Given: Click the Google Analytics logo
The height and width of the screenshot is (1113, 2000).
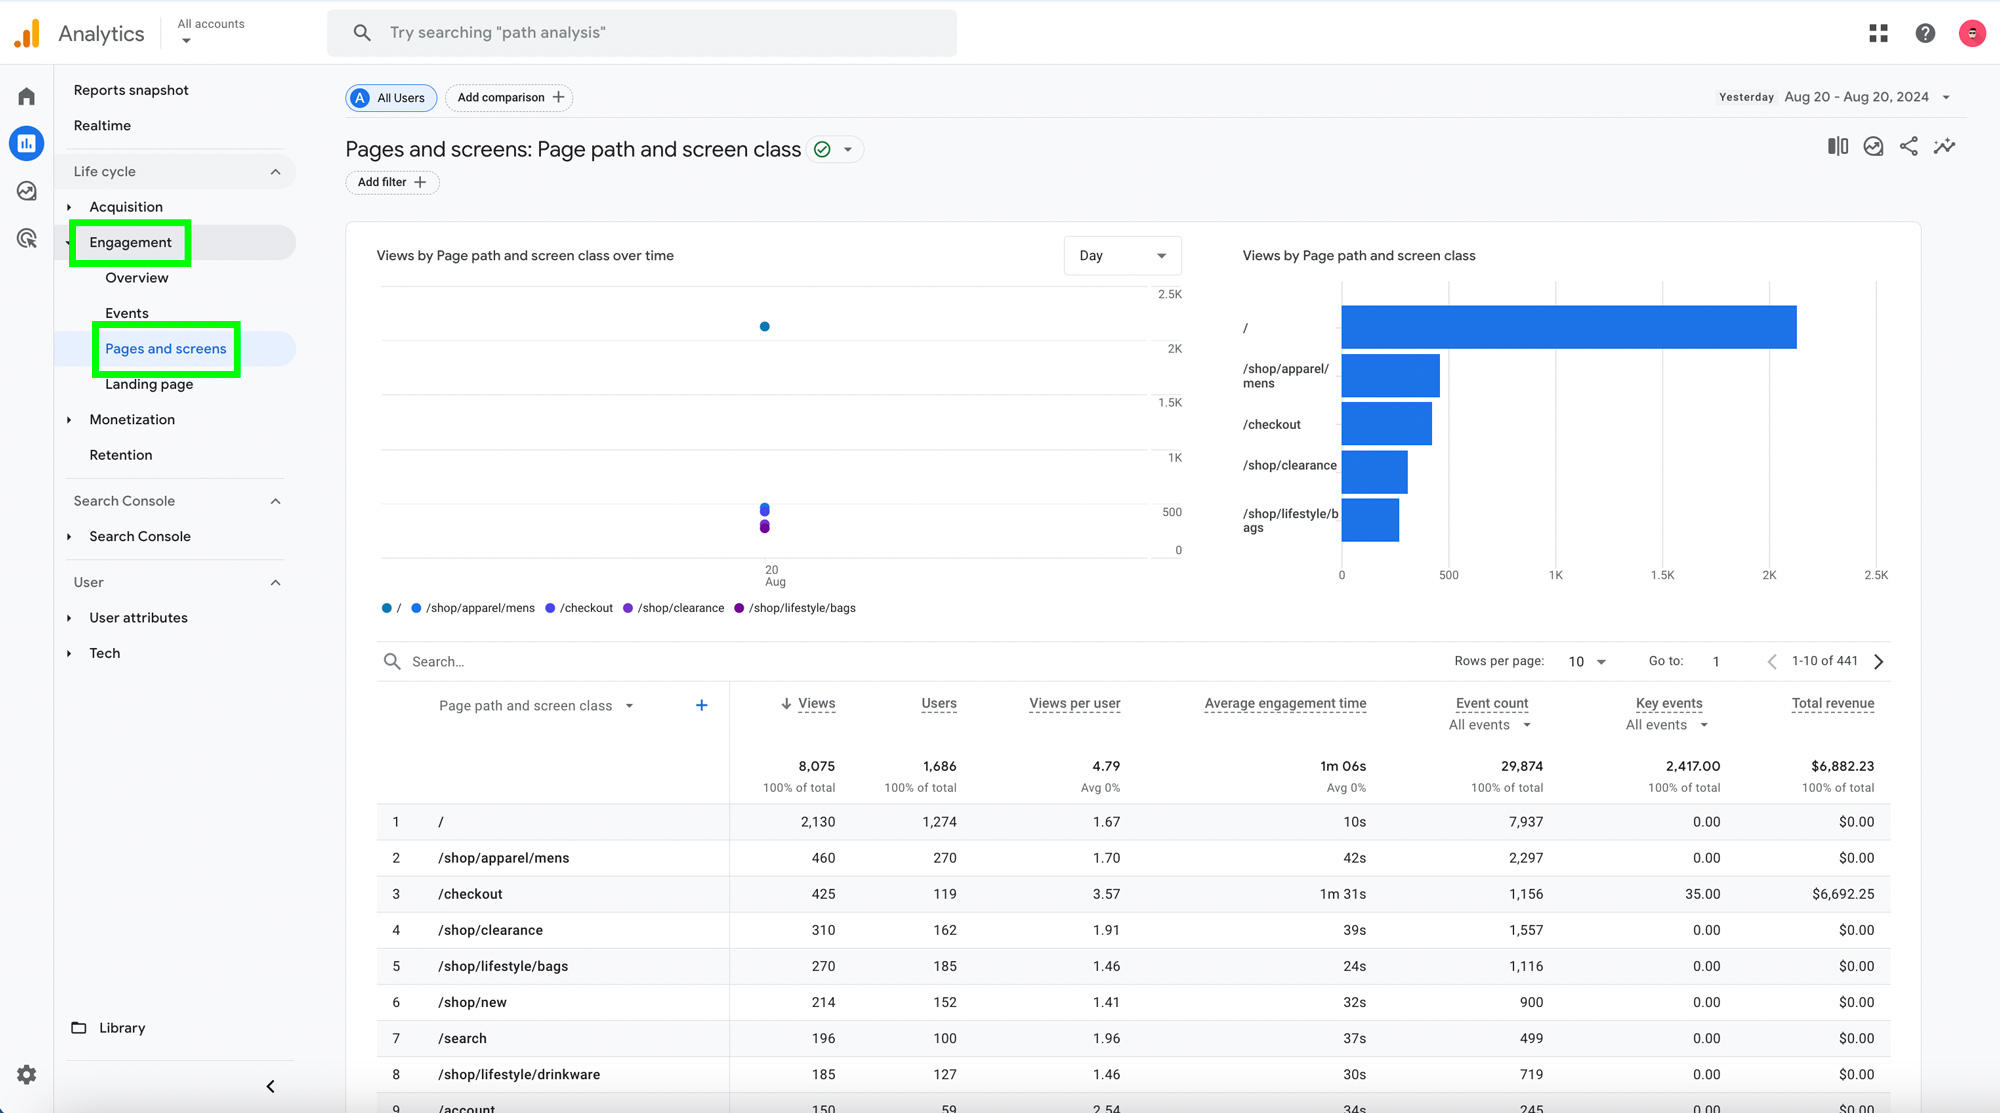Looking at the screenshot, I should pyautogui.click(x=27, y=33).
